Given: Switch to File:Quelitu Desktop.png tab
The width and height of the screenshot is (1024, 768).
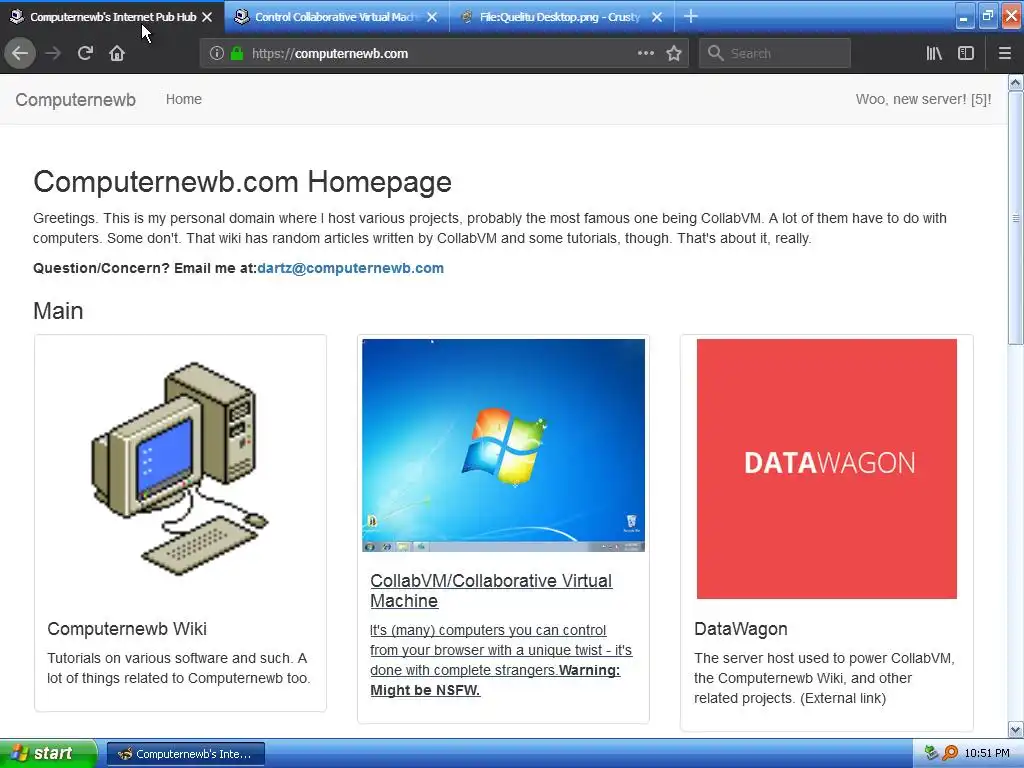Looking at the screenshot, I should [x=562, y=17].
